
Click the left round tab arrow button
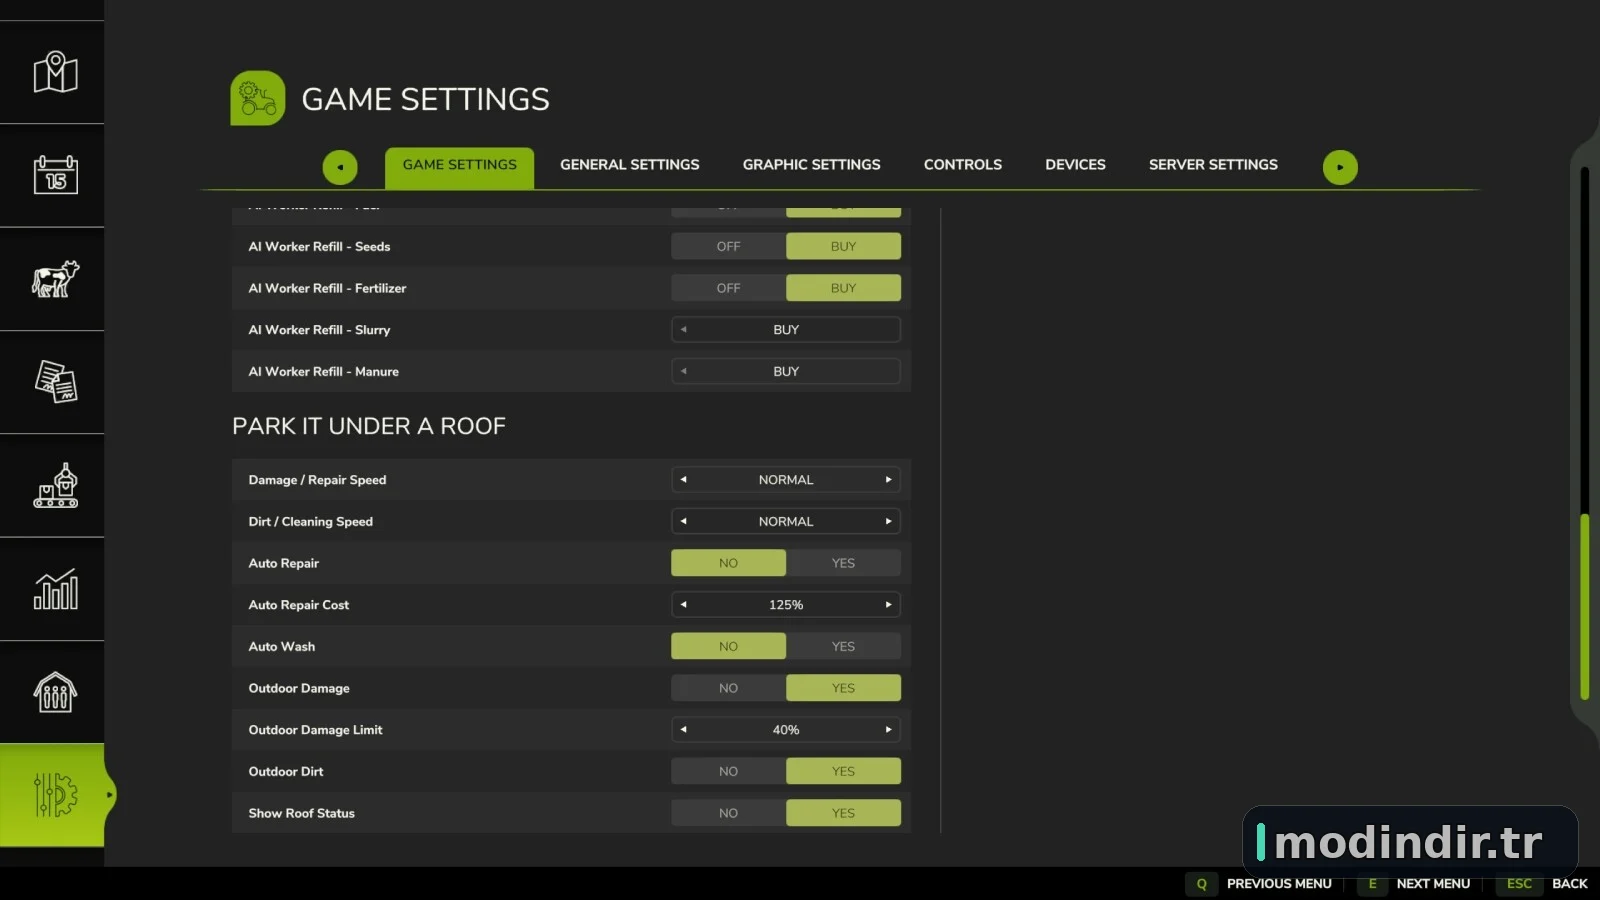click(340, 167)
